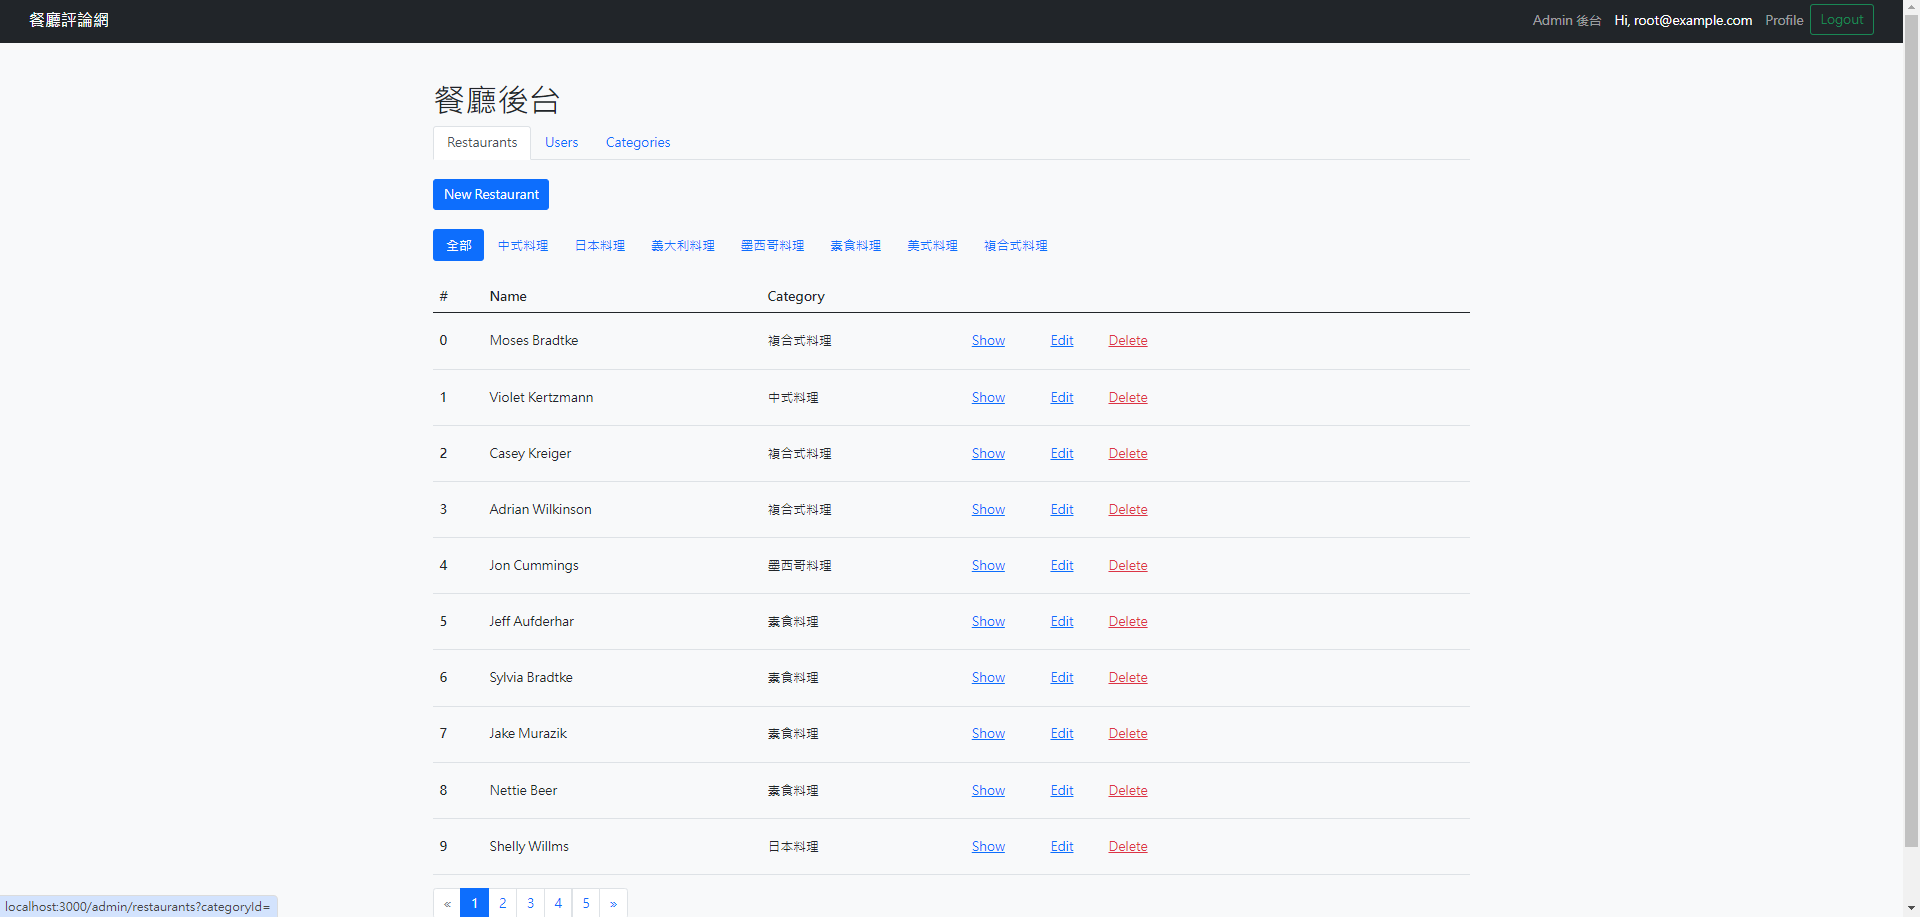The image size is (1920, 917).
Task: Click the previous page « arrow
Action: tap(447, 903)
